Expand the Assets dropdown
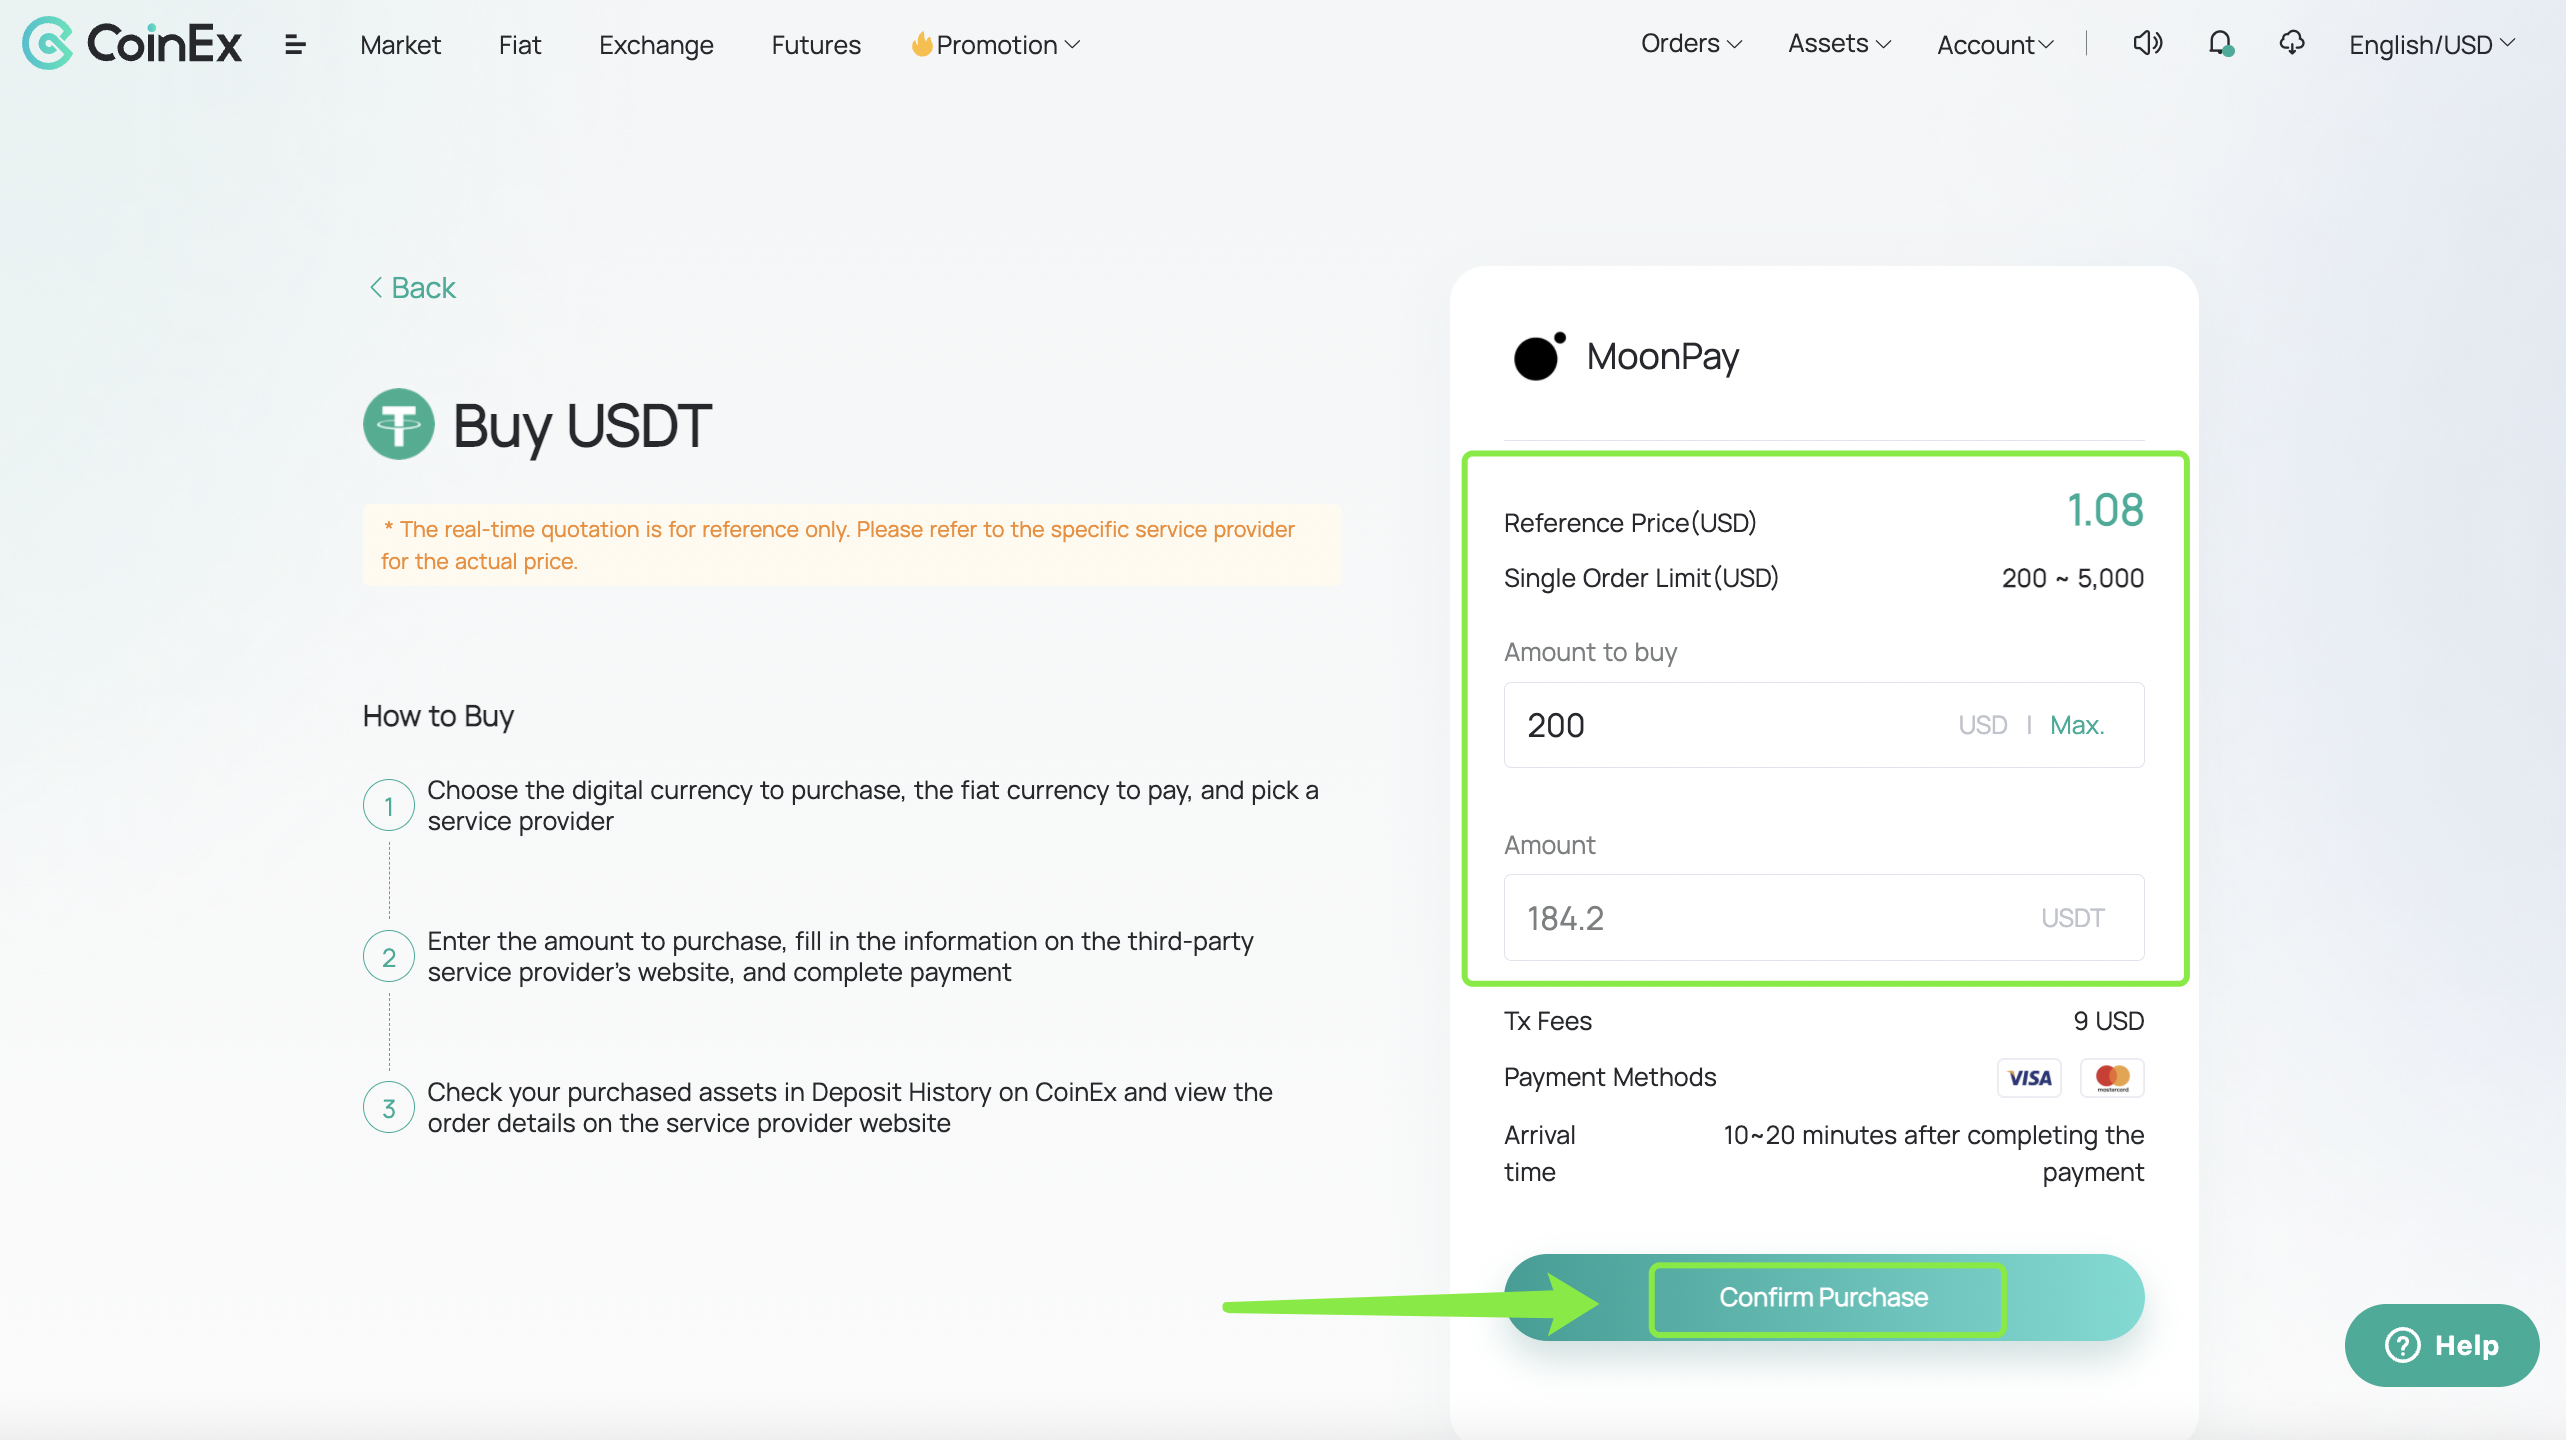 point(1839,43)
